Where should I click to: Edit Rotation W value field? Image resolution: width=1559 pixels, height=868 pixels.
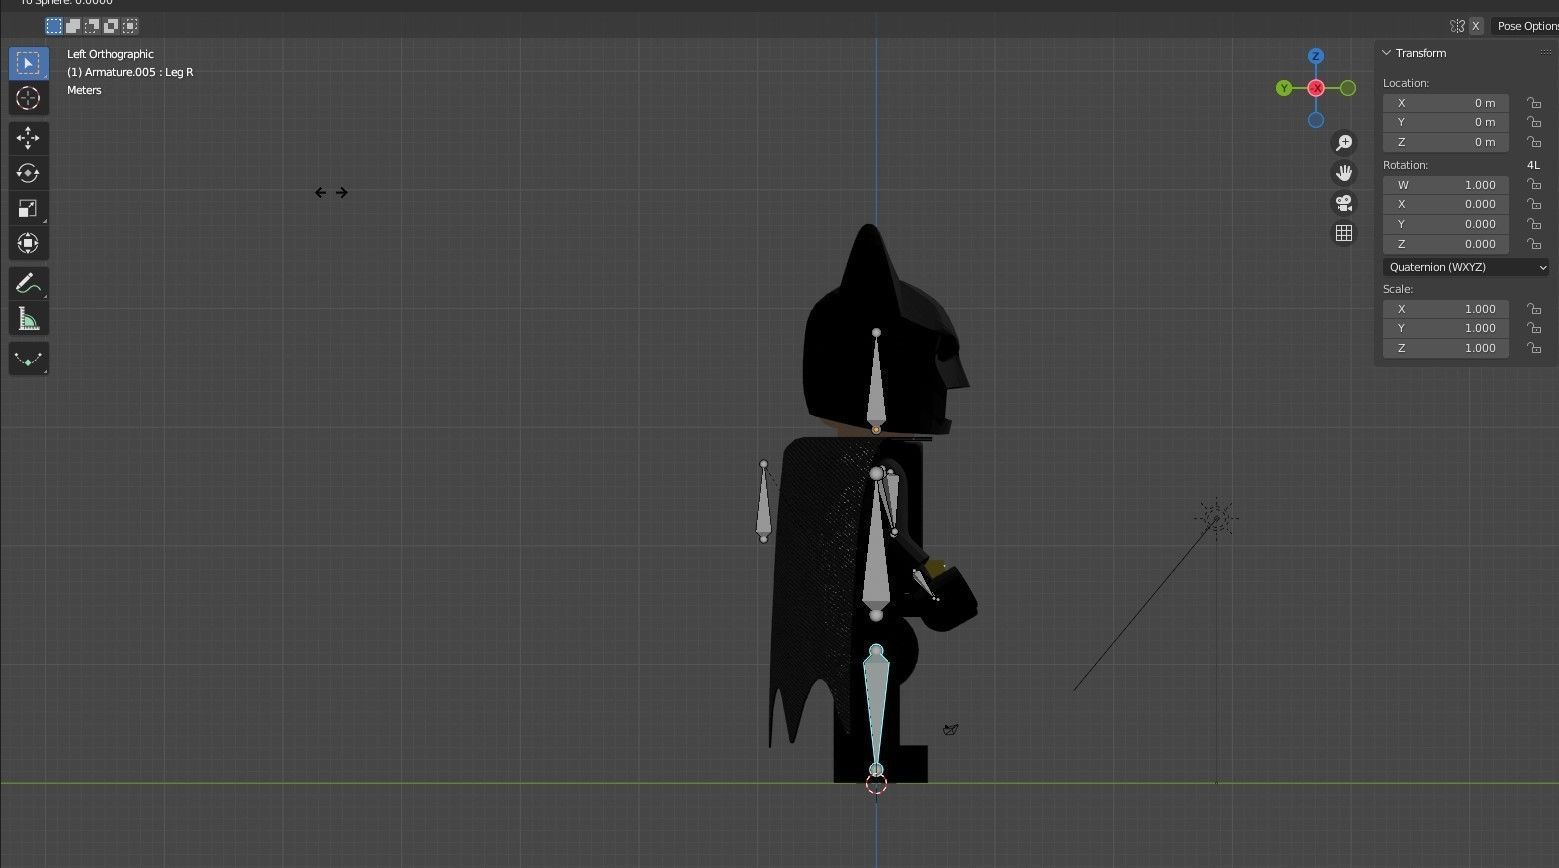tap(1446, 185)
